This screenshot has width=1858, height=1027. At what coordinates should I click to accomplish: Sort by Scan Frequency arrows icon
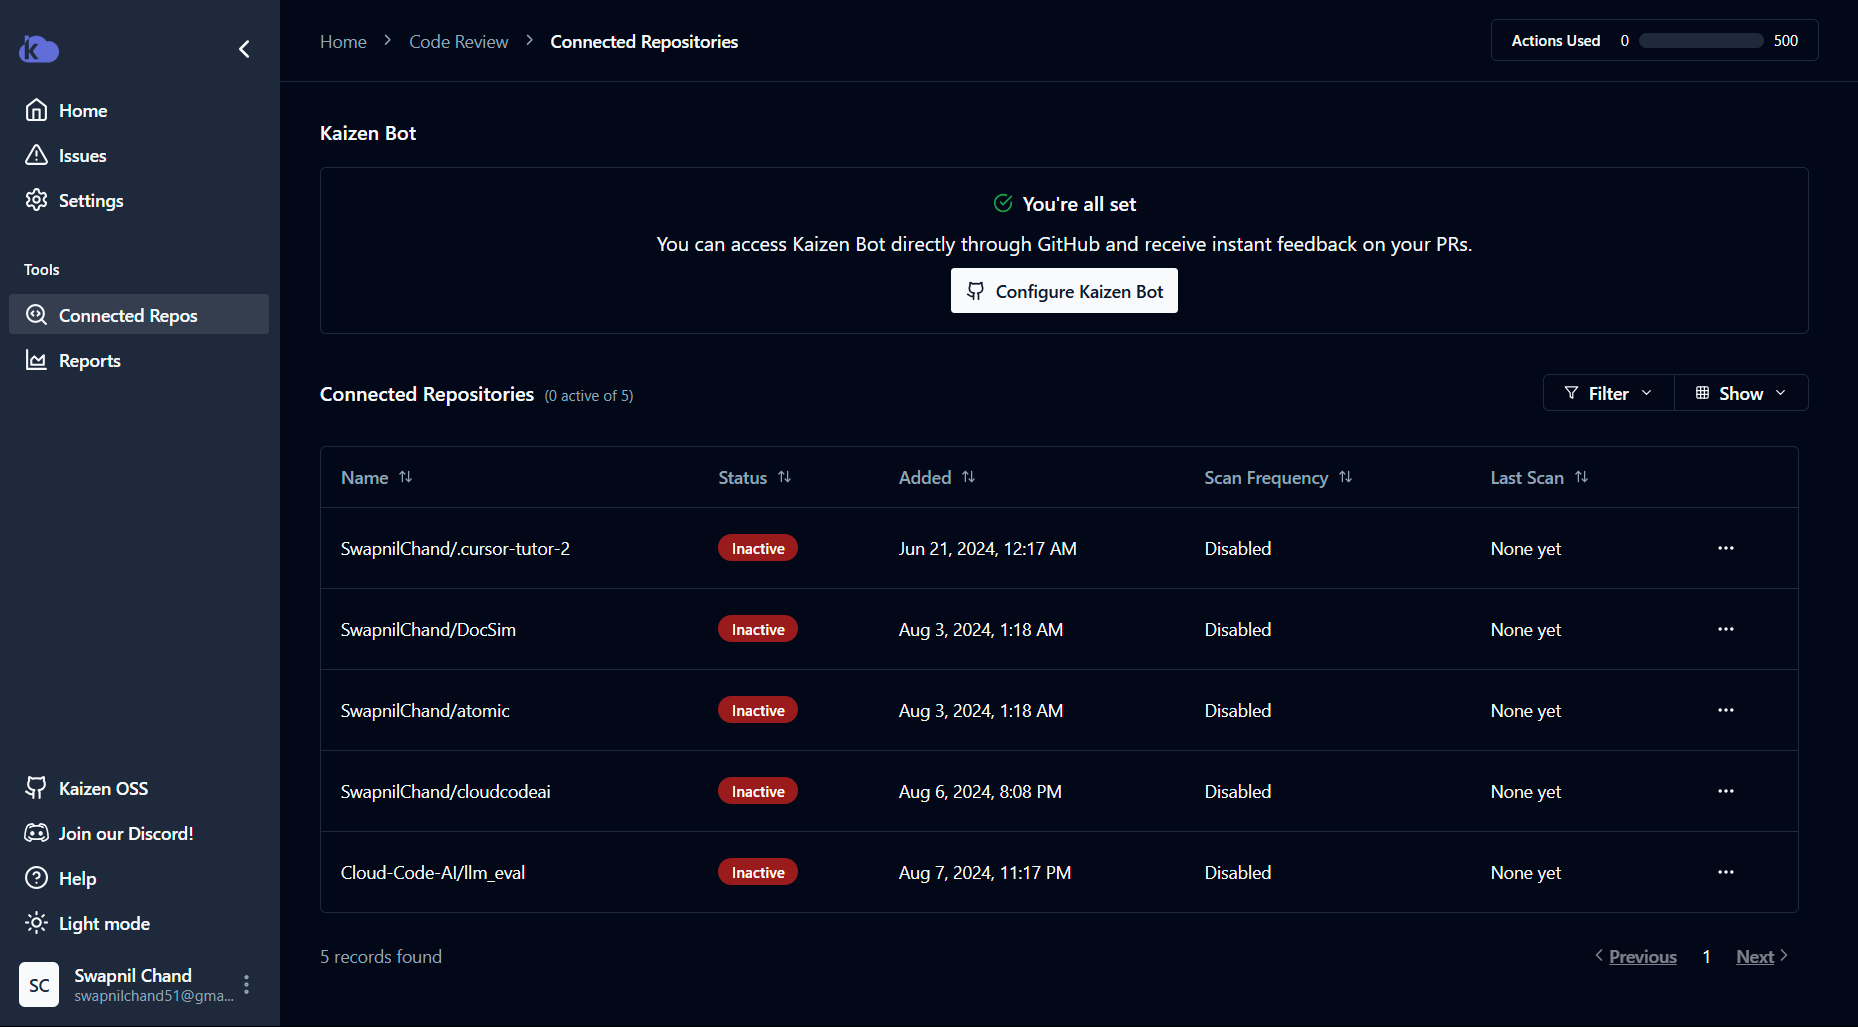click(1345, 477)
